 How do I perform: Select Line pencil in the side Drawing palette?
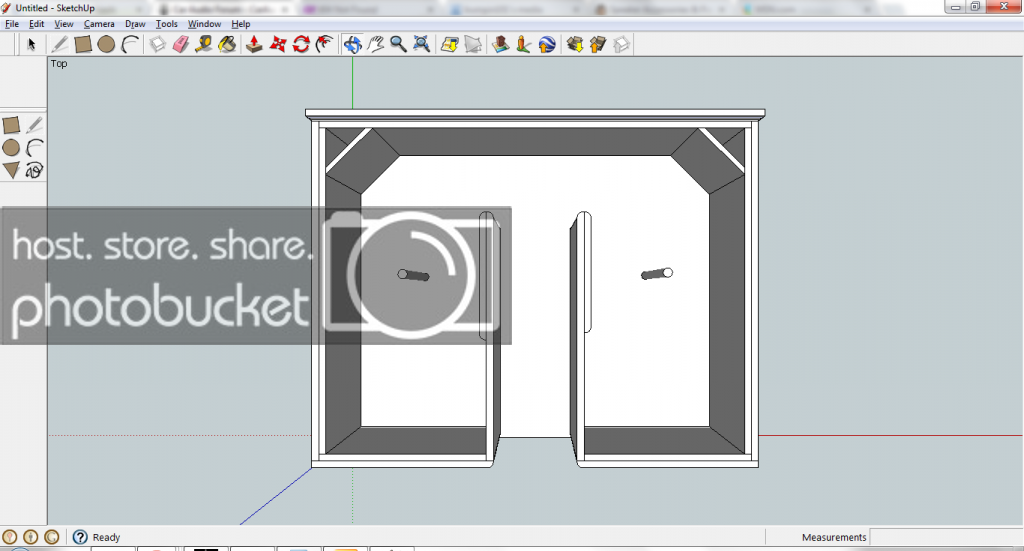coord(35,125)
